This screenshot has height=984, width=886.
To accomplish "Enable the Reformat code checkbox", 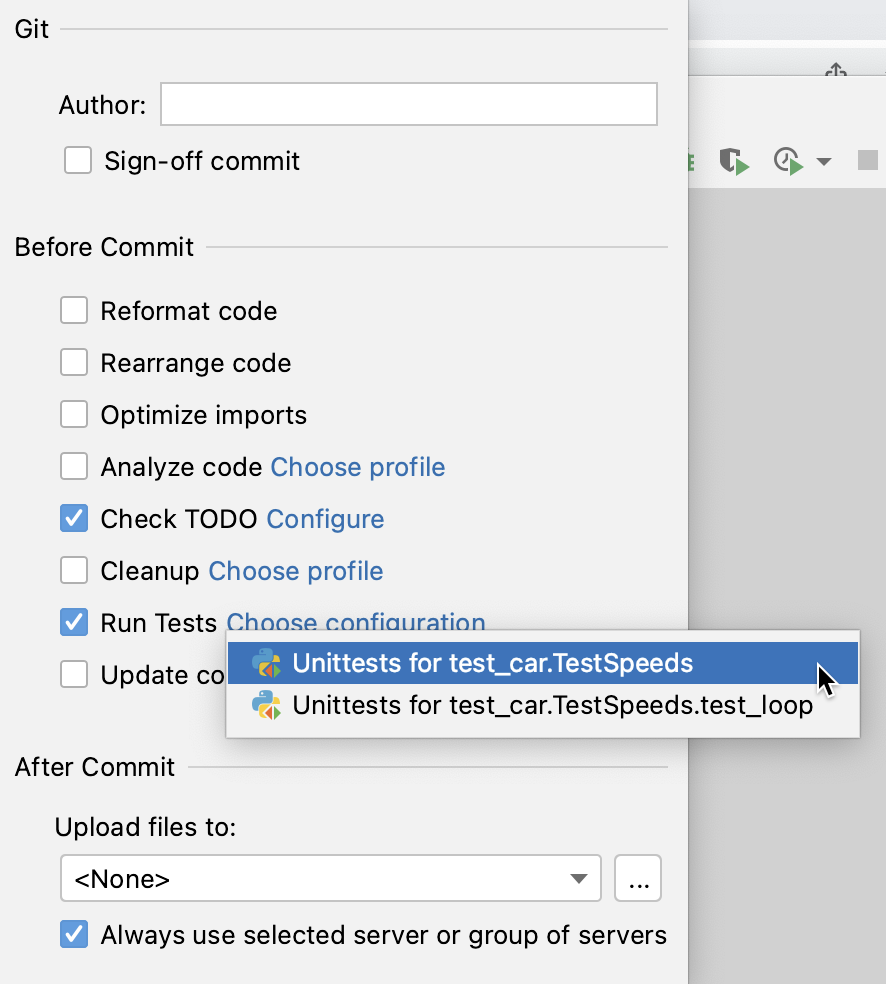I will tap(74, 310).
